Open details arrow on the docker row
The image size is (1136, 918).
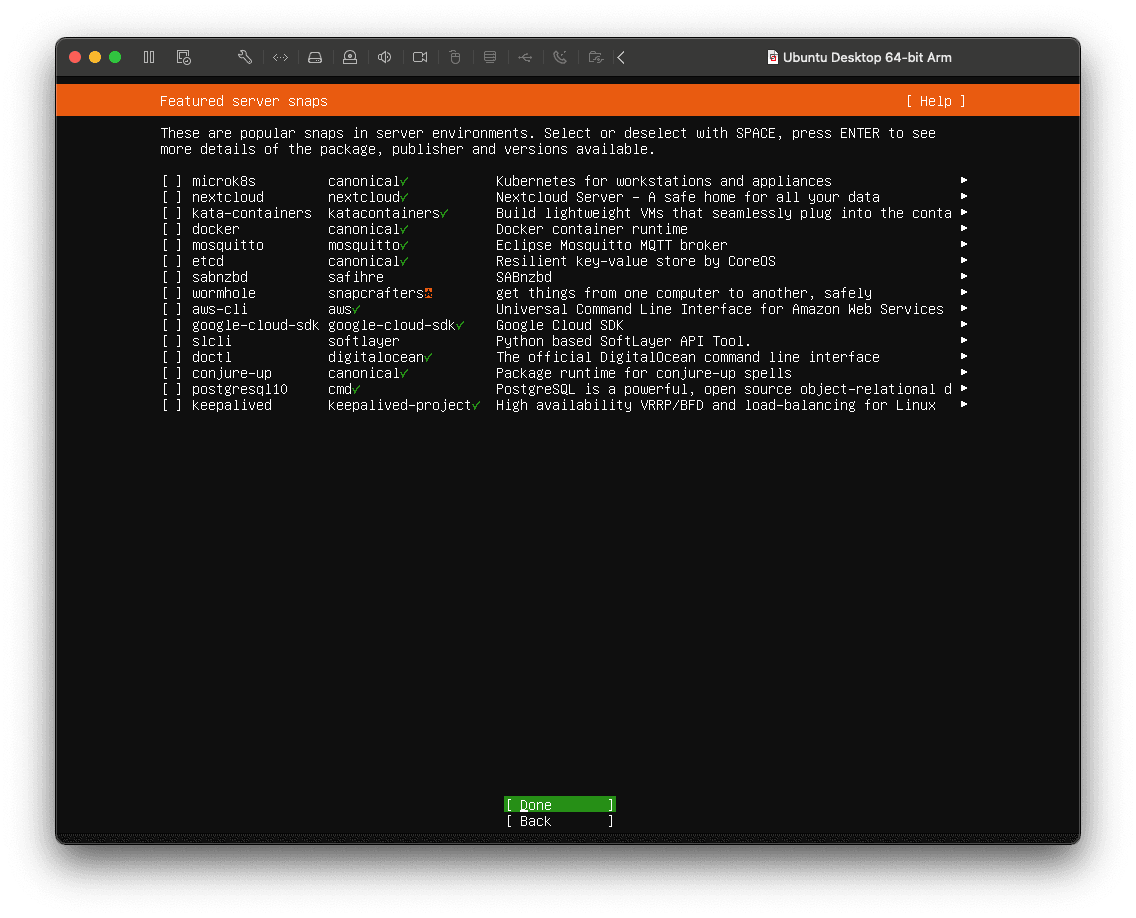tap(964, 228)
